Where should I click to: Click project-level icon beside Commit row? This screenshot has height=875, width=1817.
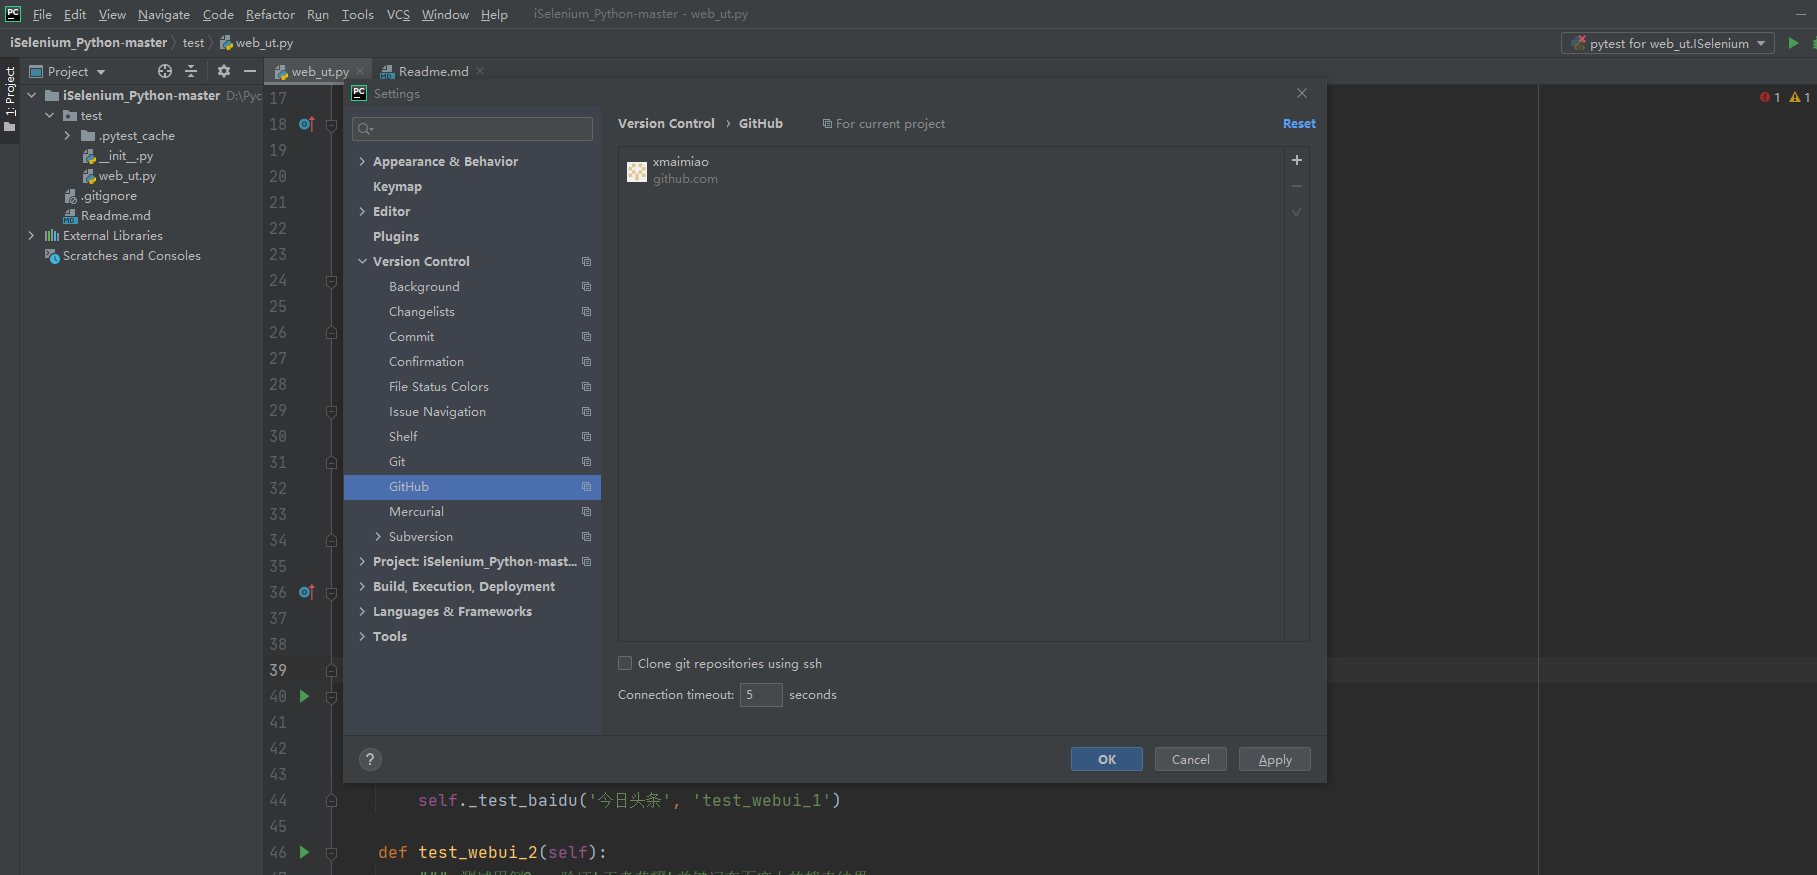(587, 337)
